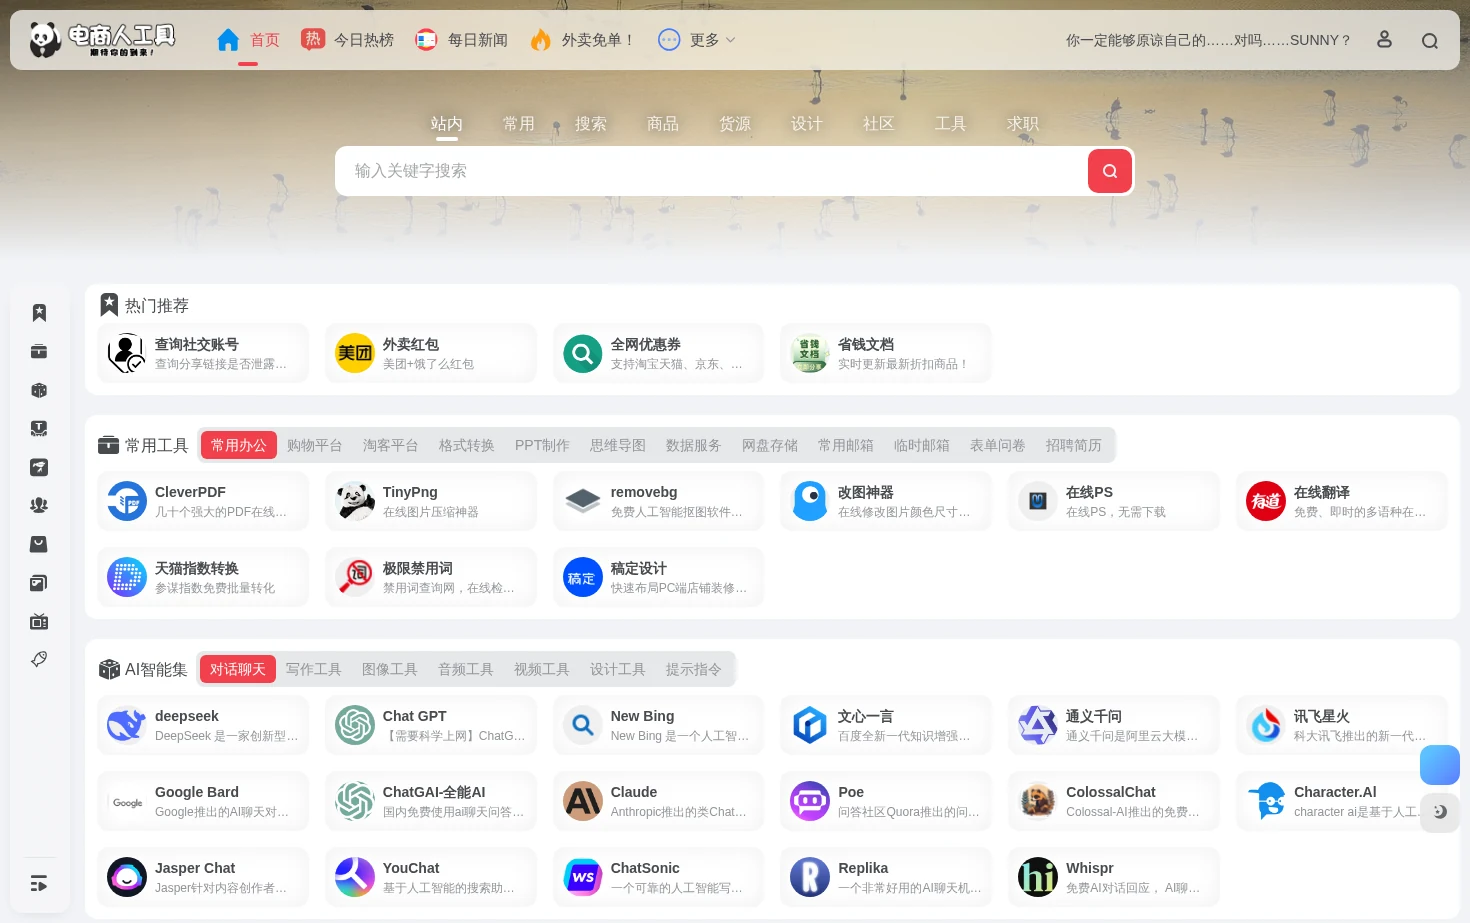Select the 常用办公 tab
1470x923 pixels.
point(239,445)
